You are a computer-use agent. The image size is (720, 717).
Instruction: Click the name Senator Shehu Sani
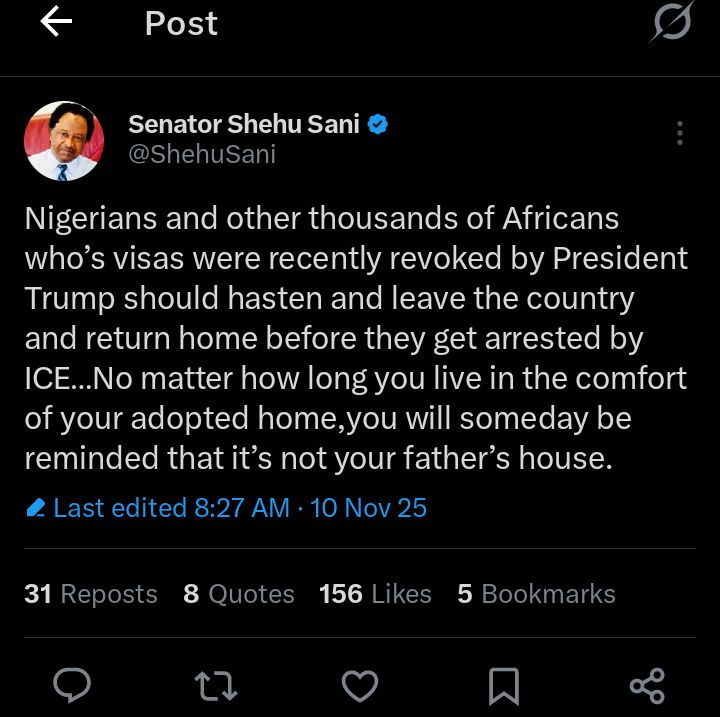pyautogui.click(x=244, y=125)
